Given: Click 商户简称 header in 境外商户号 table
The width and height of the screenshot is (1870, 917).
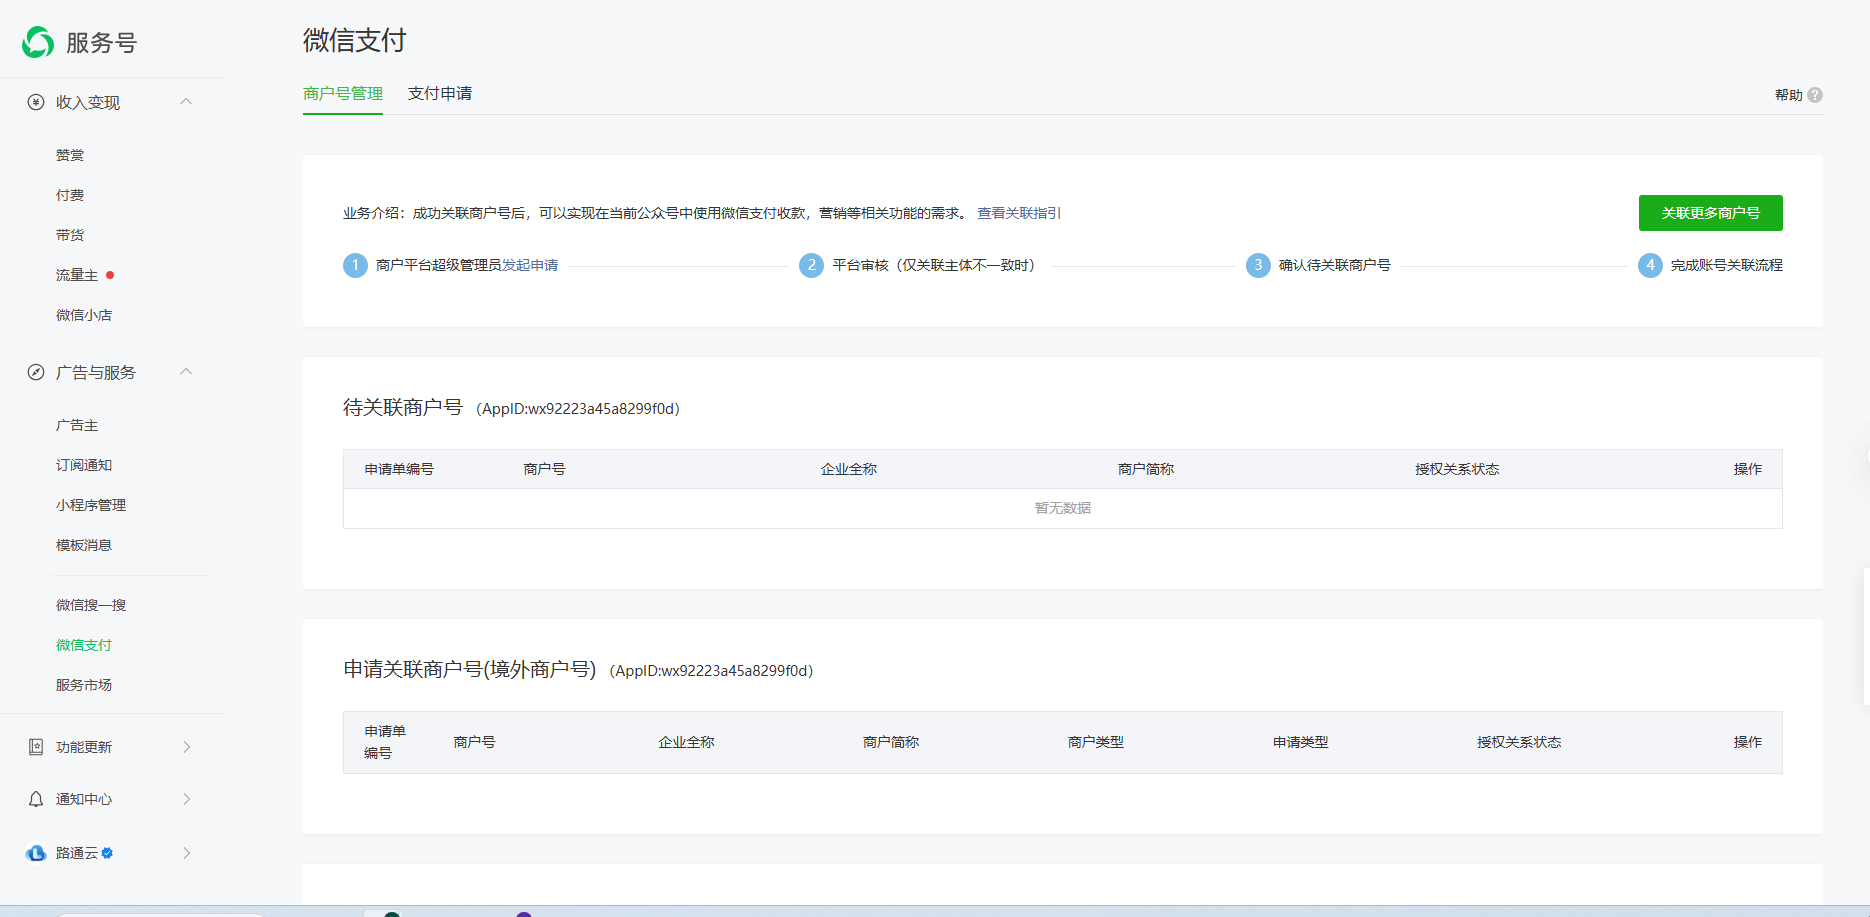Looking at the screenshot, I should [891, 742].
